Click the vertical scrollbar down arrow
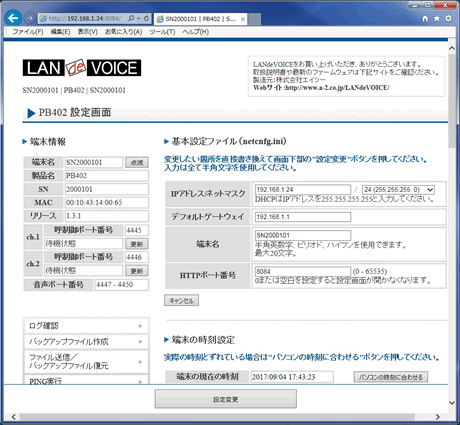 tap(452, 403)
